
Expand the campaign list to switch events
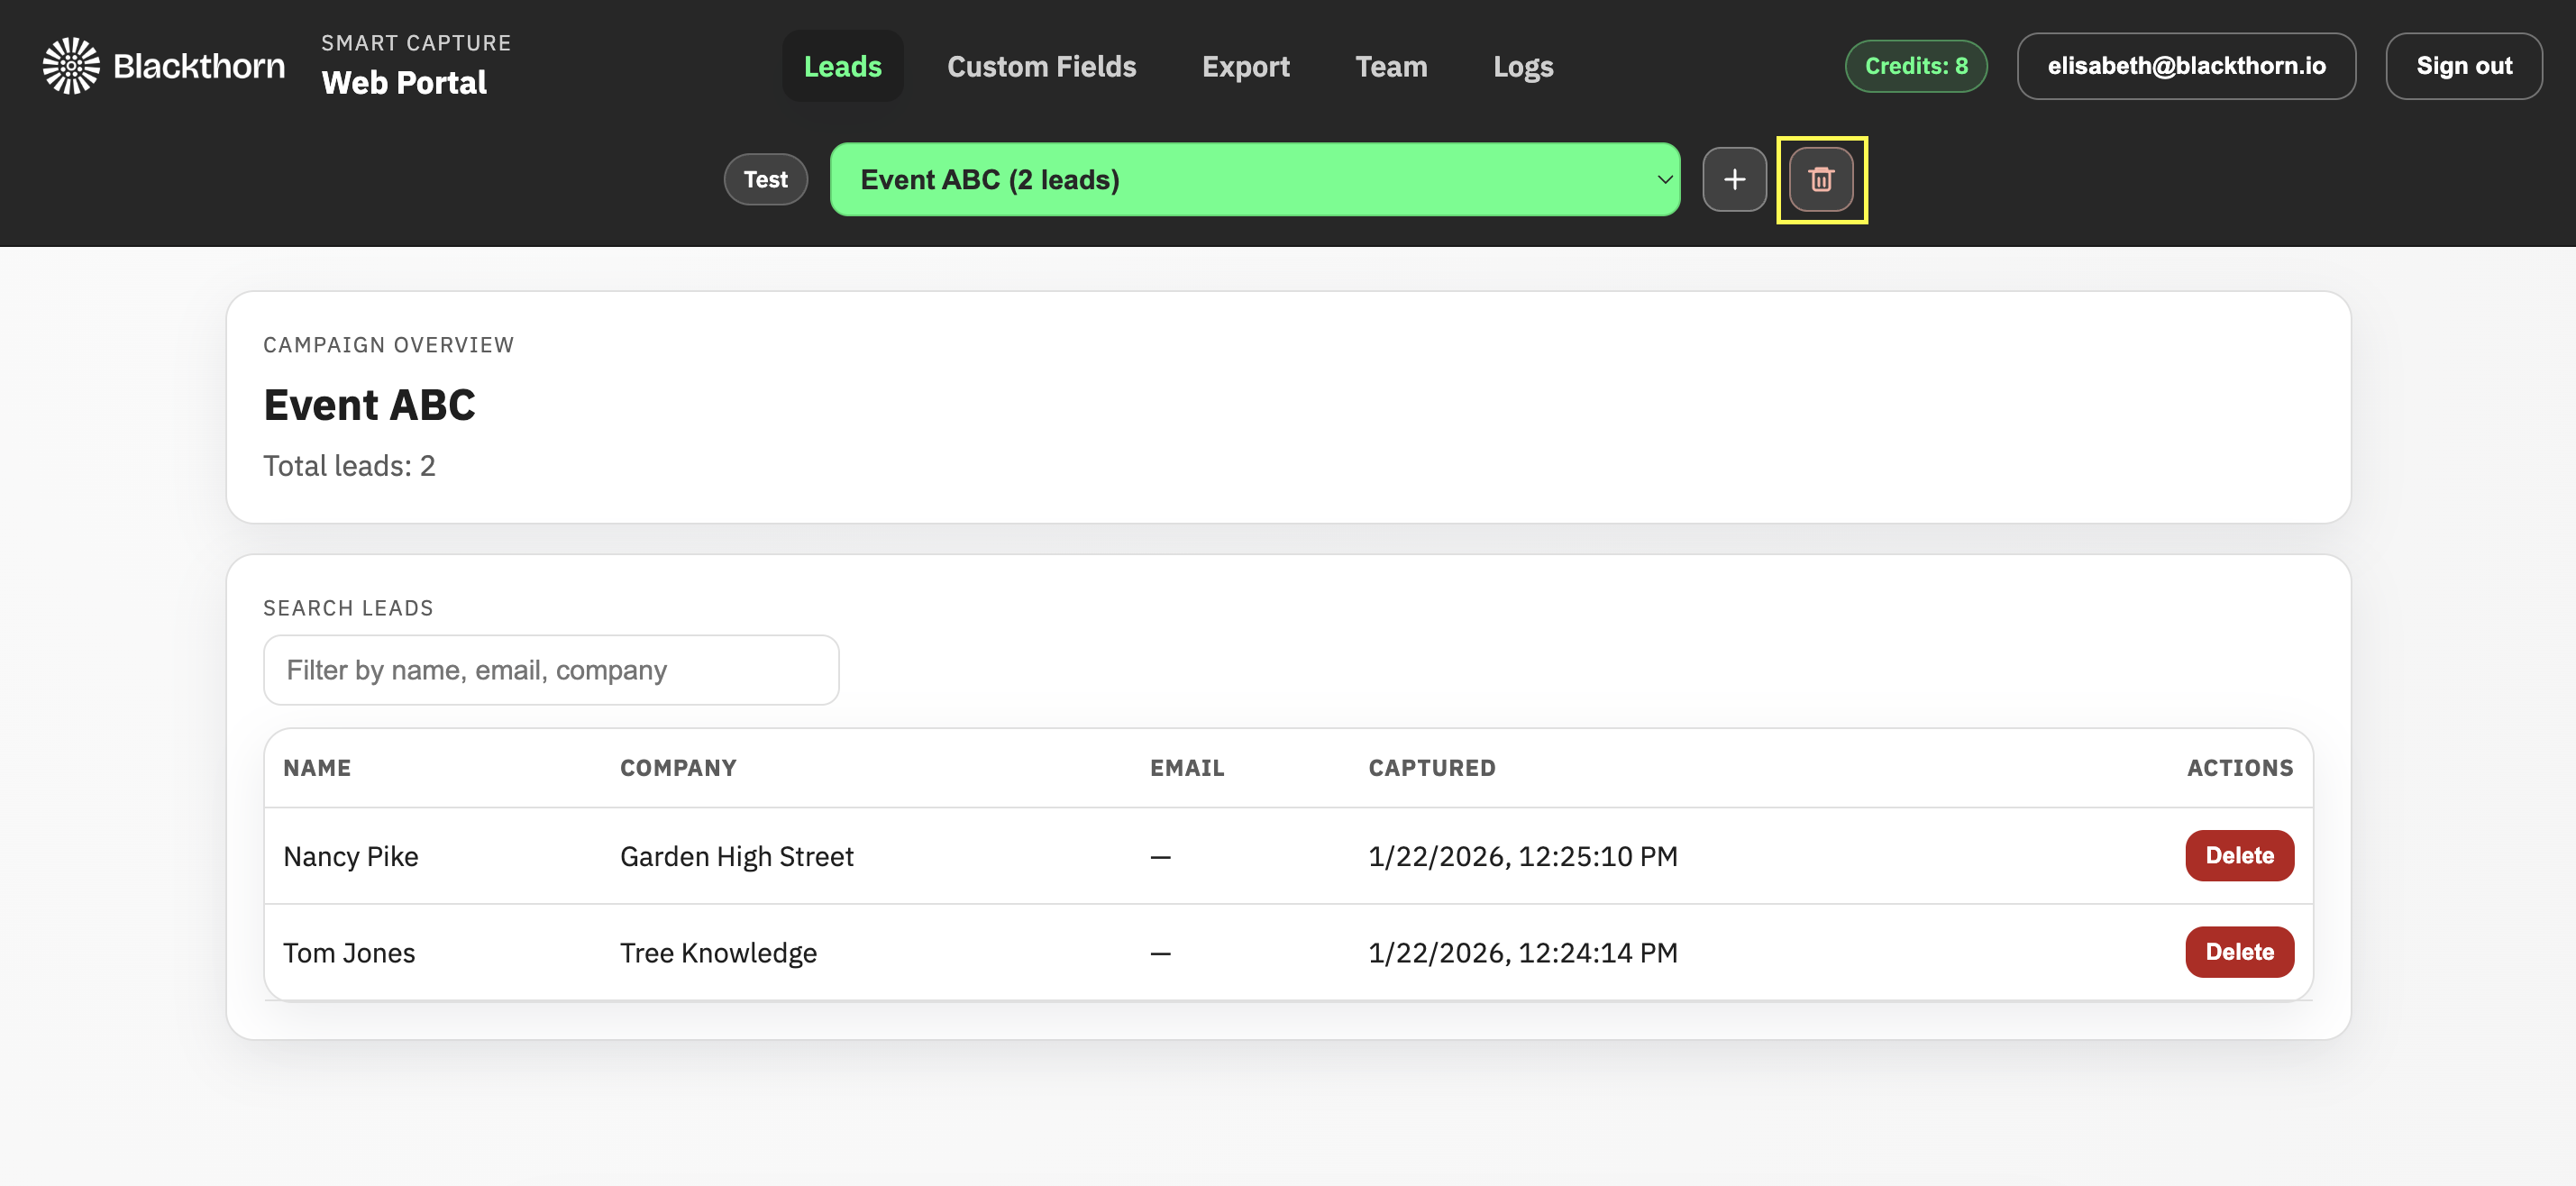pyautogui.click(x=1255, y=180)
